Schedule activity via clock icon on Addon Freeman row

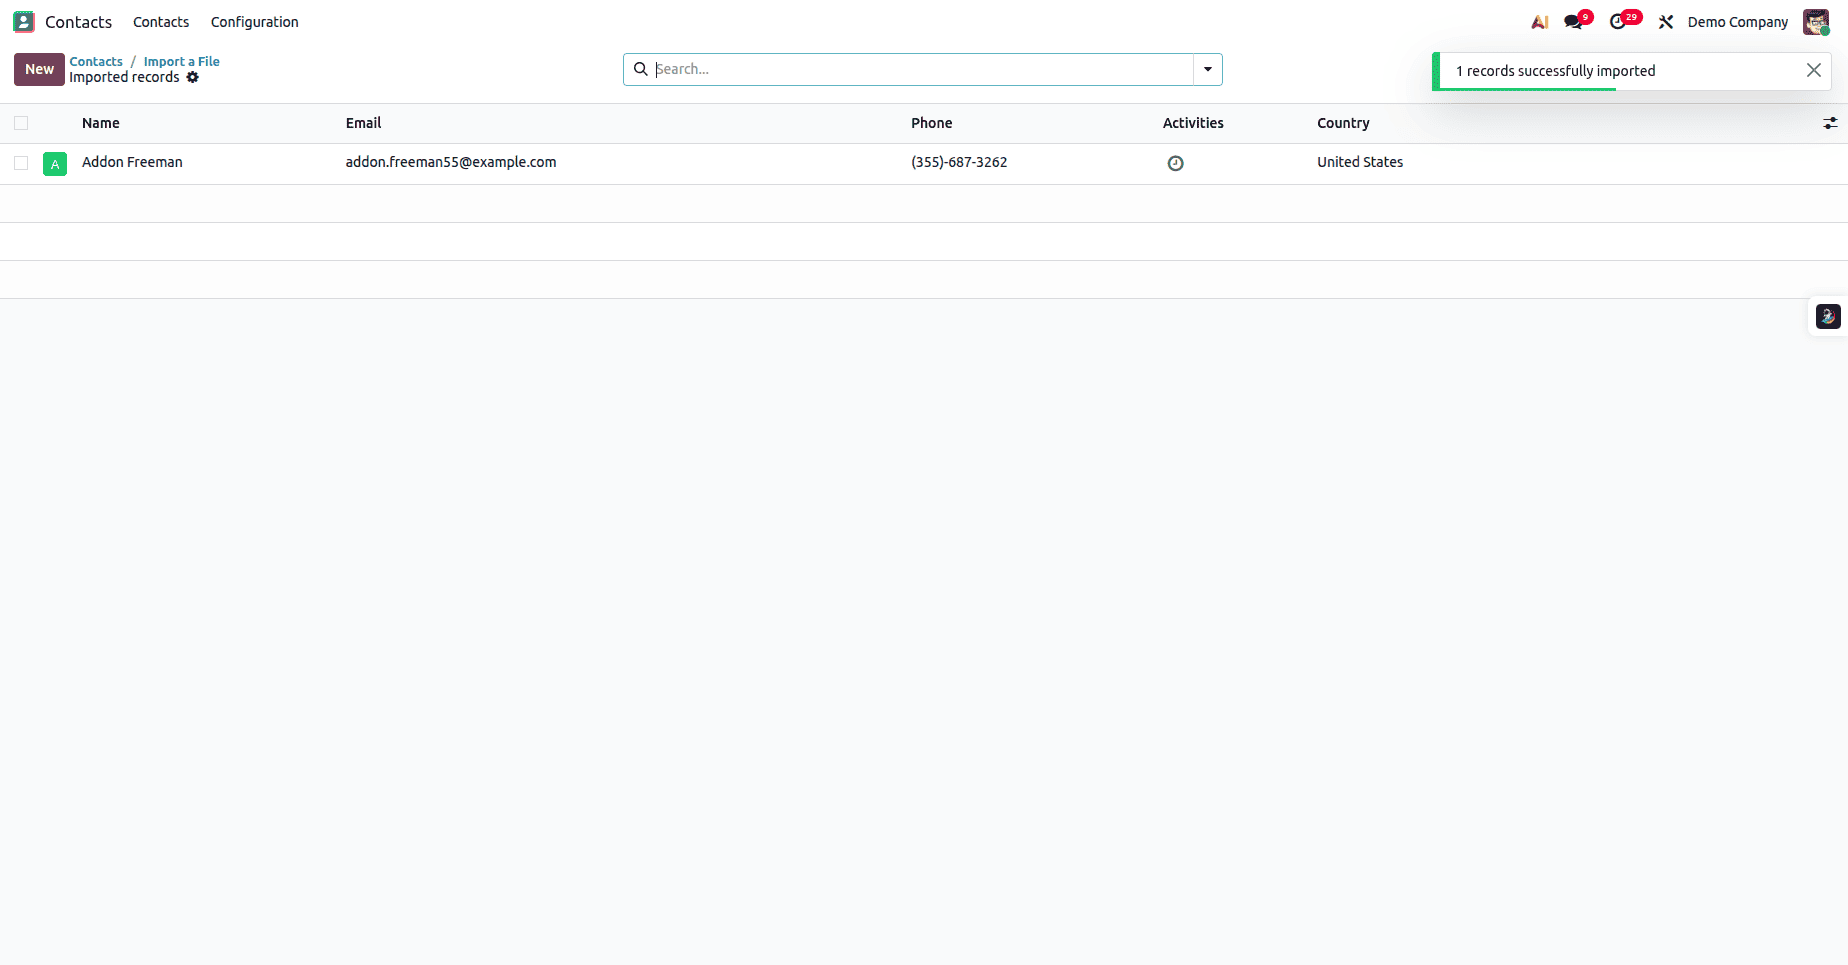click(1175, 162)
